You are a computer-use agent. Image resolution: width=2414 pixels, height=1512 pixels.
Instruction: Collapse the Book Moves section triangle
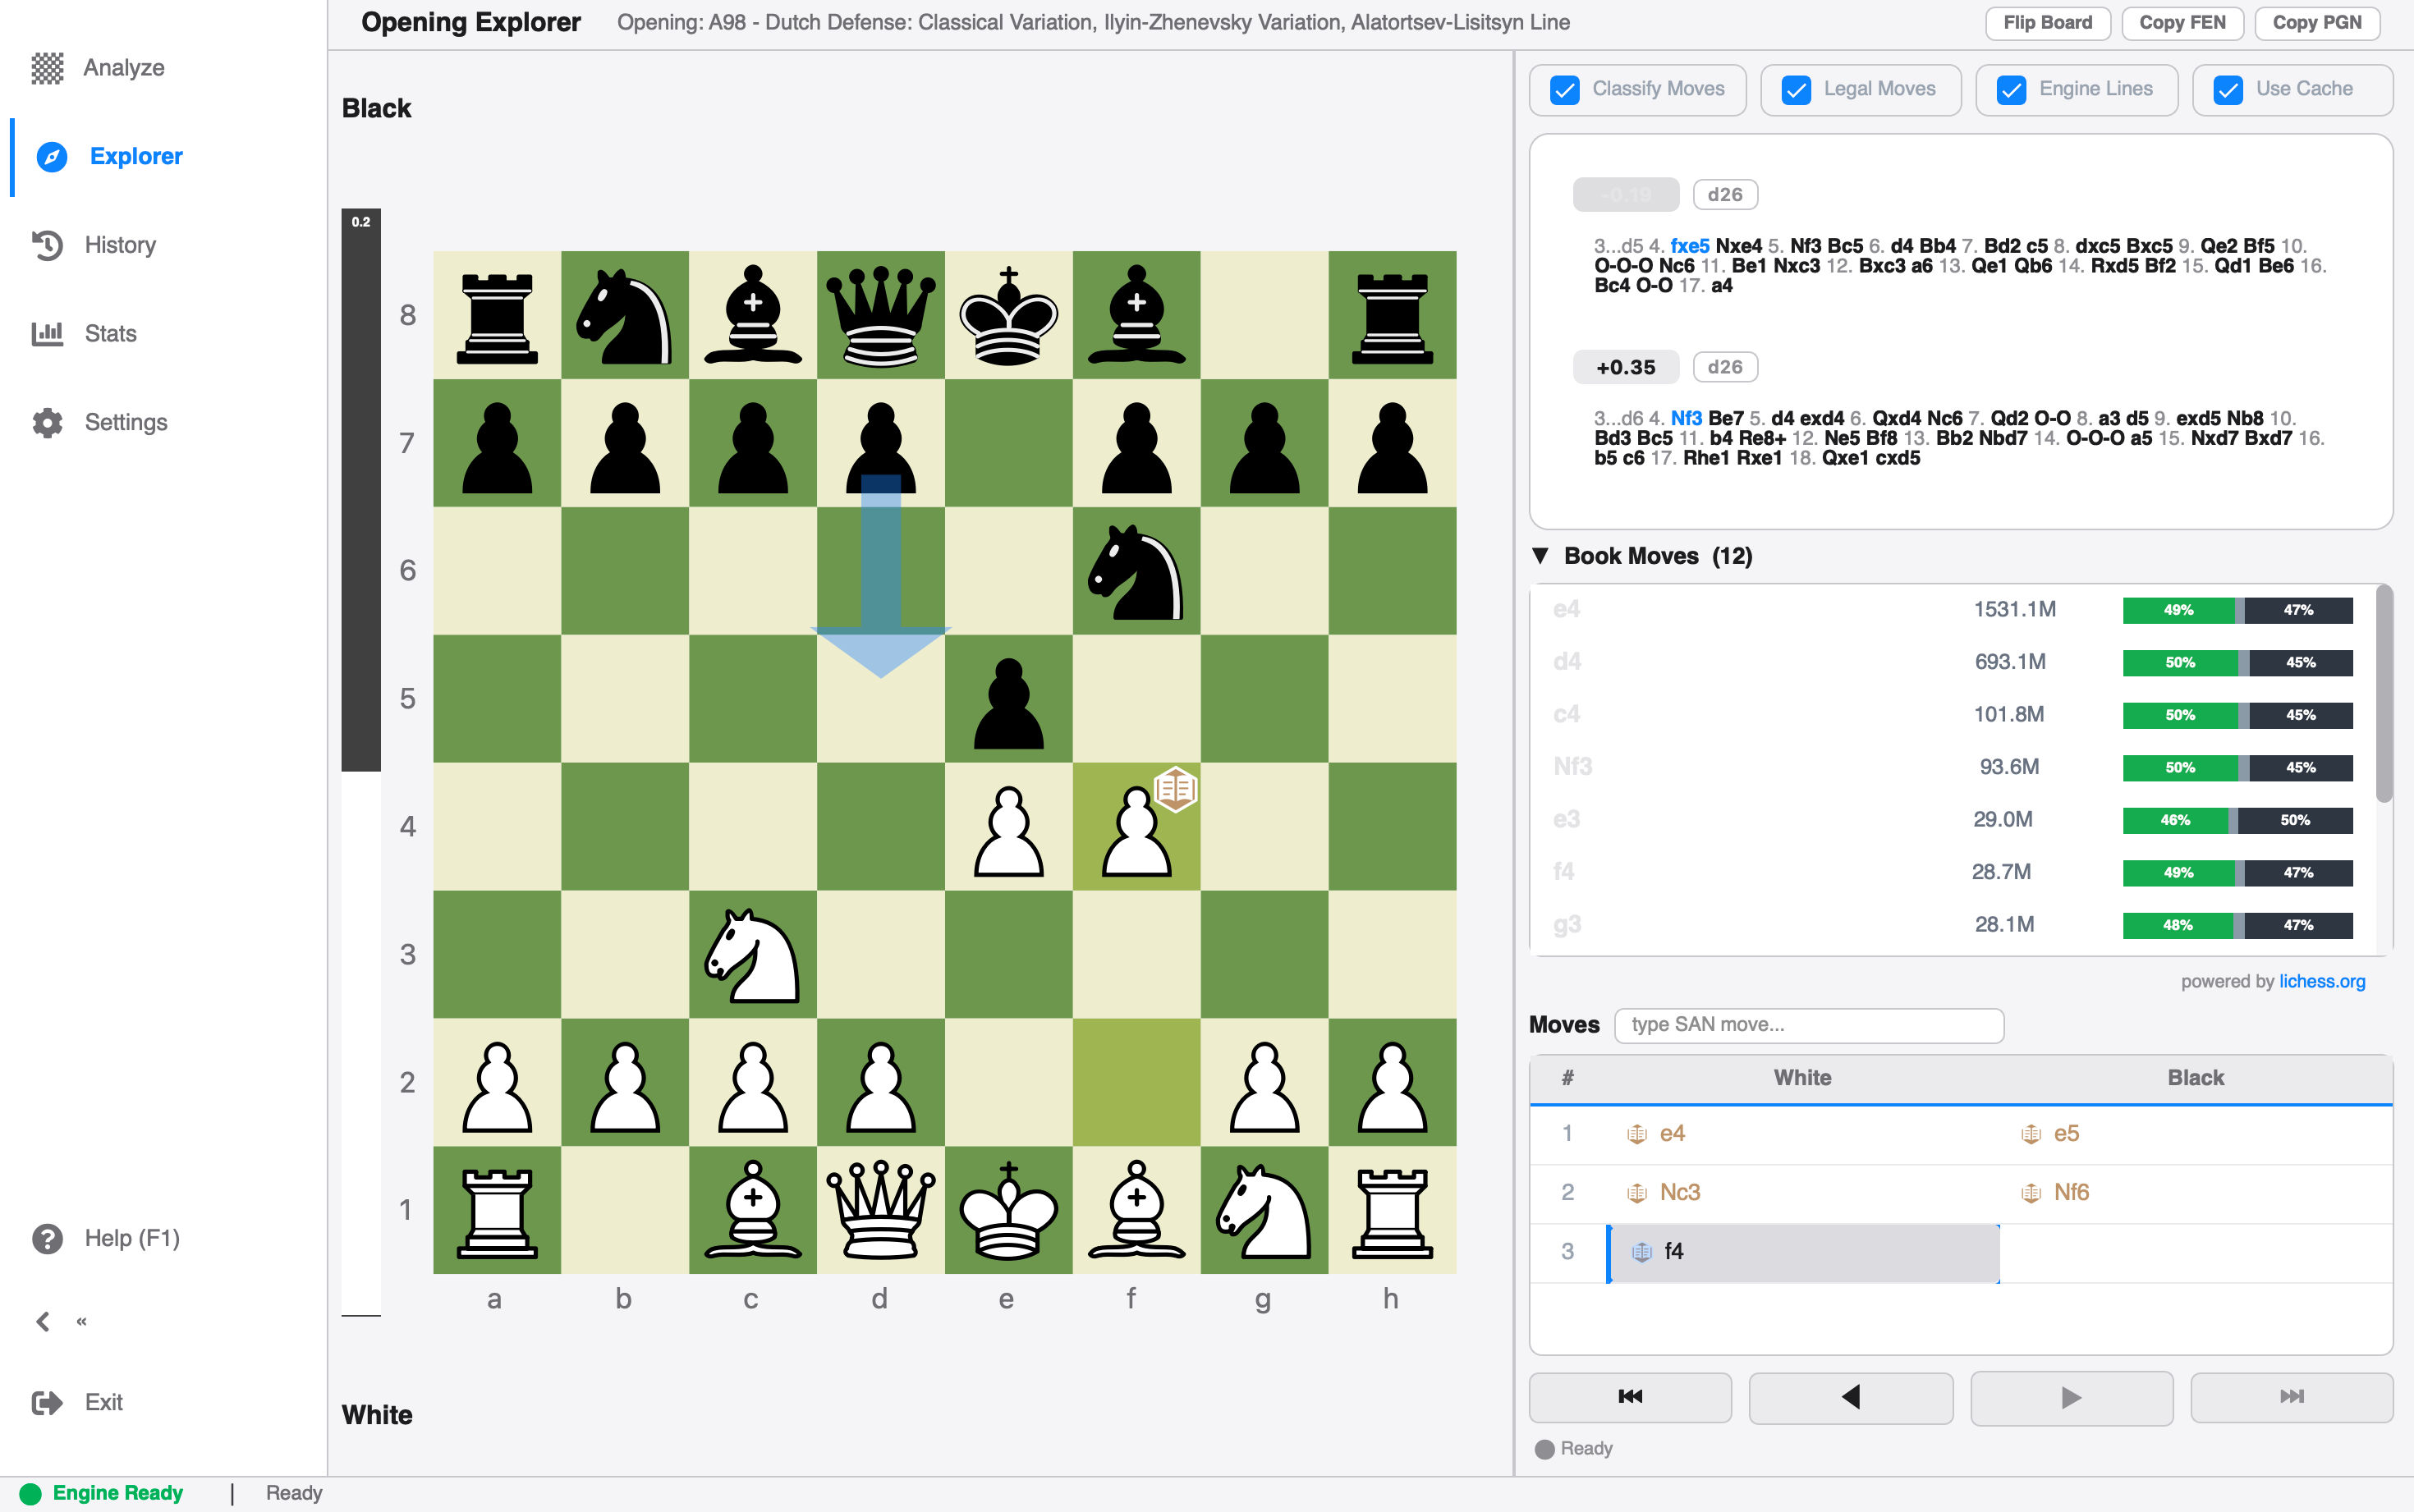pyautogui.click(x=1540, y=555)
